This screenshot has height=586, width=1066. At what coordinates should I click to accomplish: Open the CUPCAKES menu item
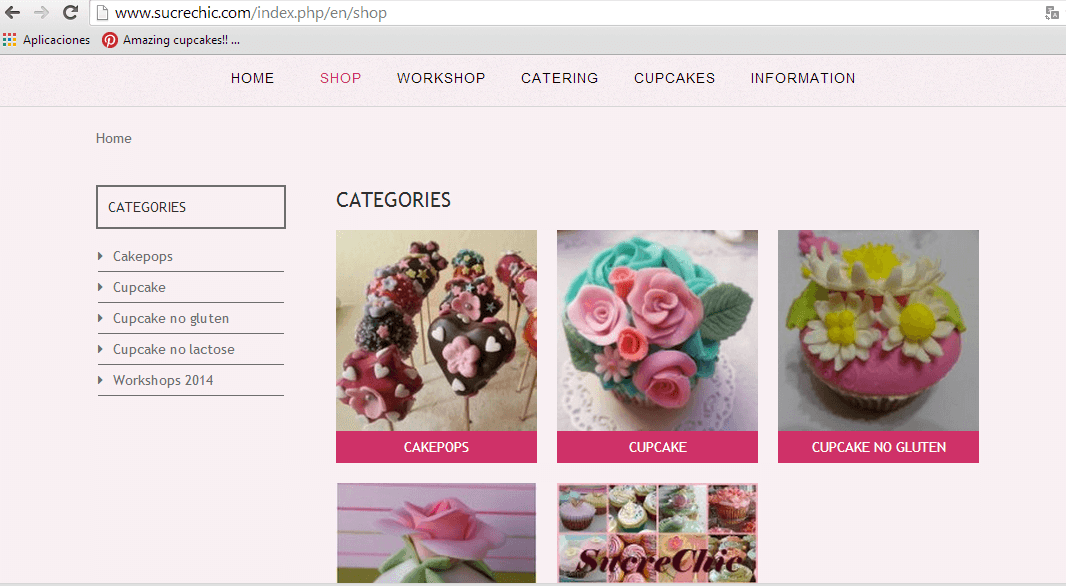tap(674, 78)
